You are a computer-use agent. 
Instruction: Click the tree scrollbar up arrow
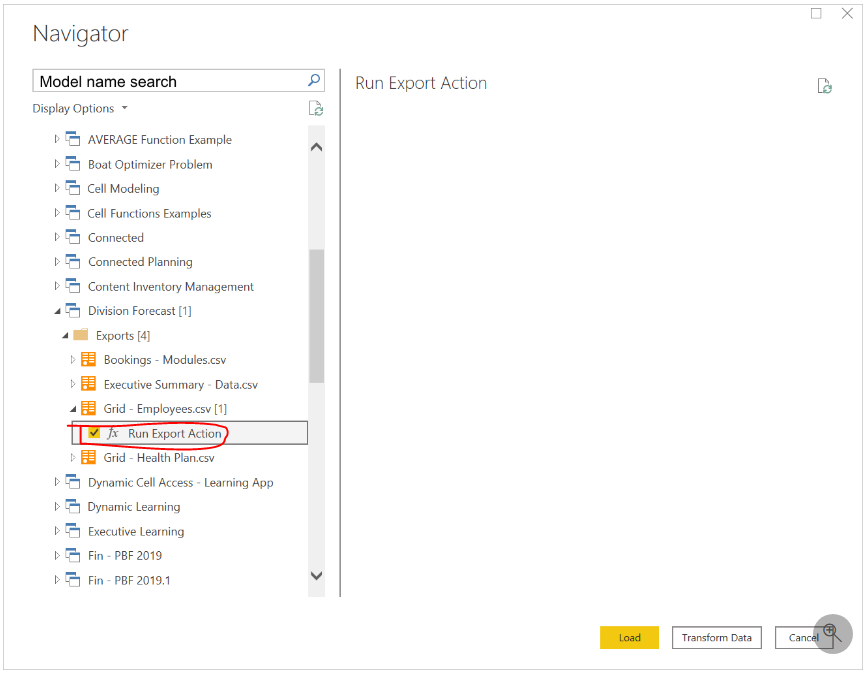(316, 147)
